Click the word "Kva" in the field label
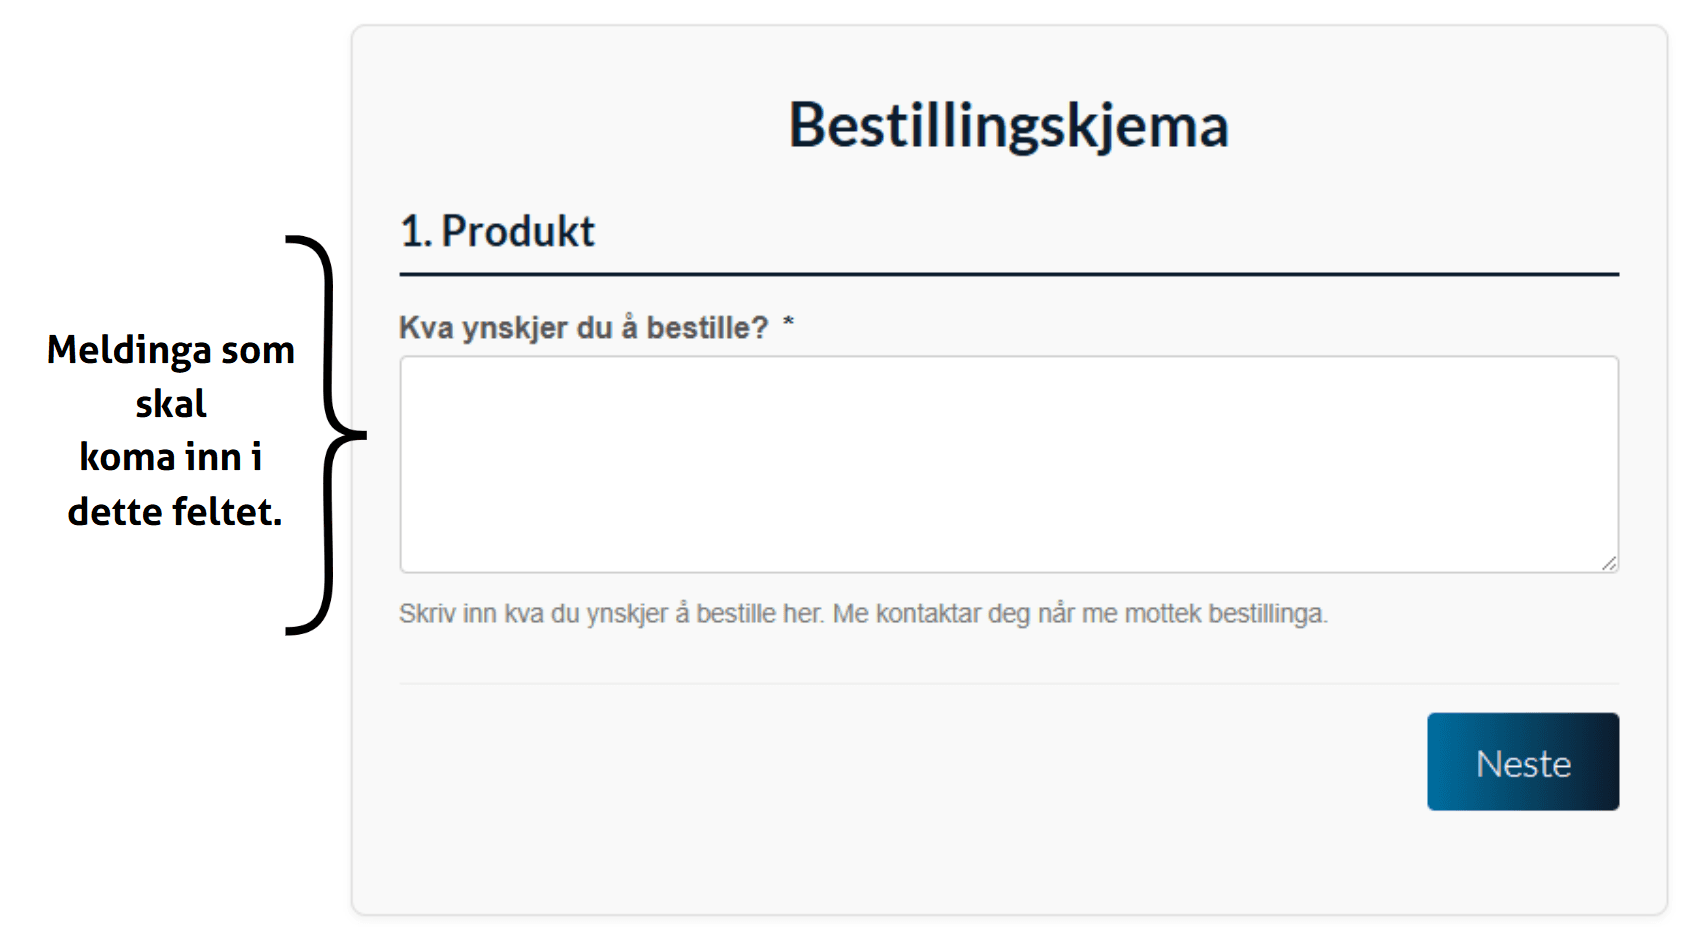The image size is (1684, 936). click(x=426, y=328)
